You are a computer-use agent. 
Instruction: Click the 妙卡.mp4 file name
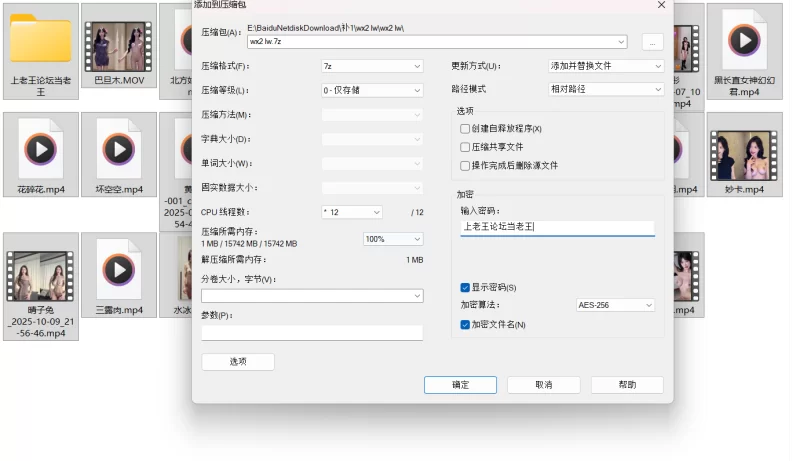744,190
